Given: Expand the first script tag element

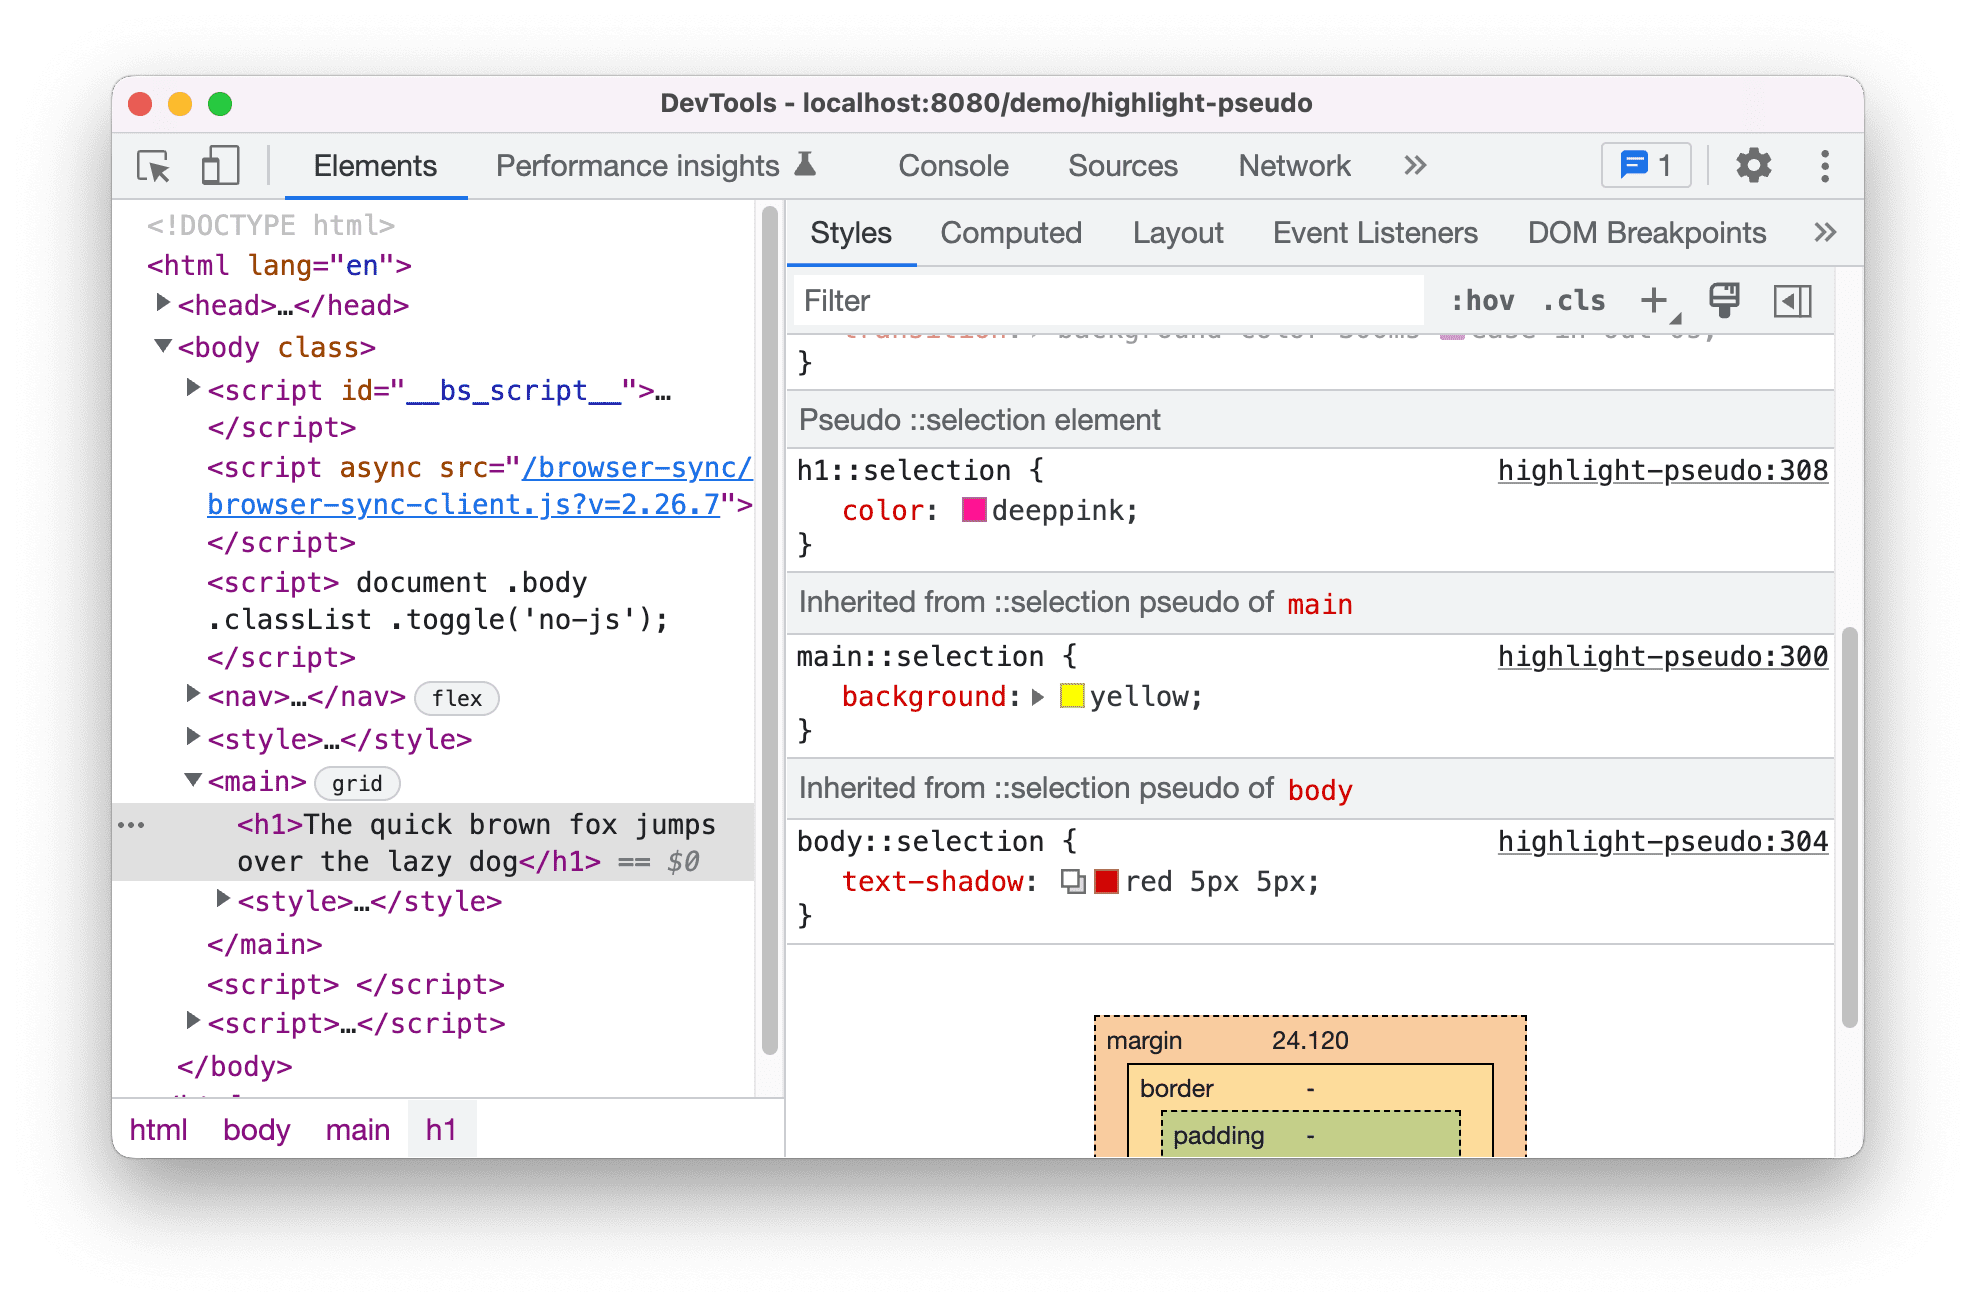Looking at the screenshot, I should point(198,389).
